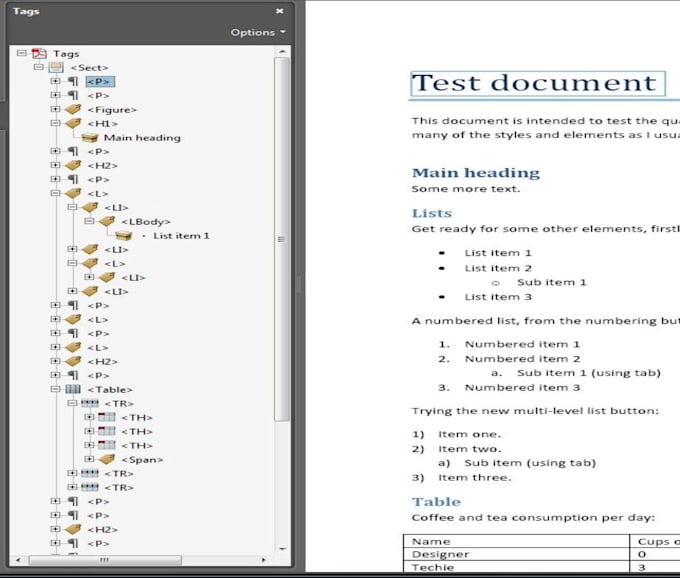Click the 'Main heading' heading in the document

click(476, 173)
